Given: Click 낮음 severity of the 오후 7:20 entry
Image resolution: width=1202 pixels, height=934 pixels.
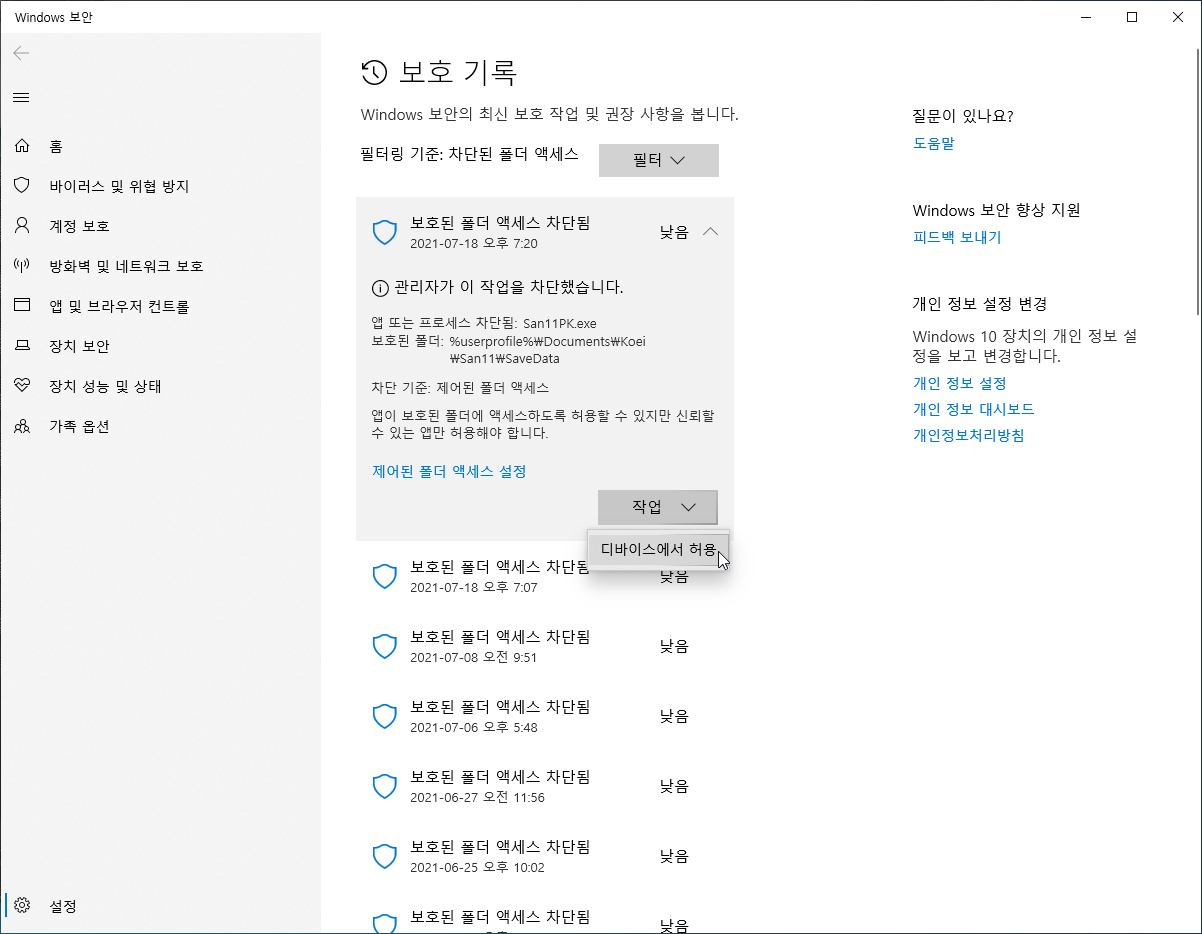Looking at the screenshot, I should (674, 232).
